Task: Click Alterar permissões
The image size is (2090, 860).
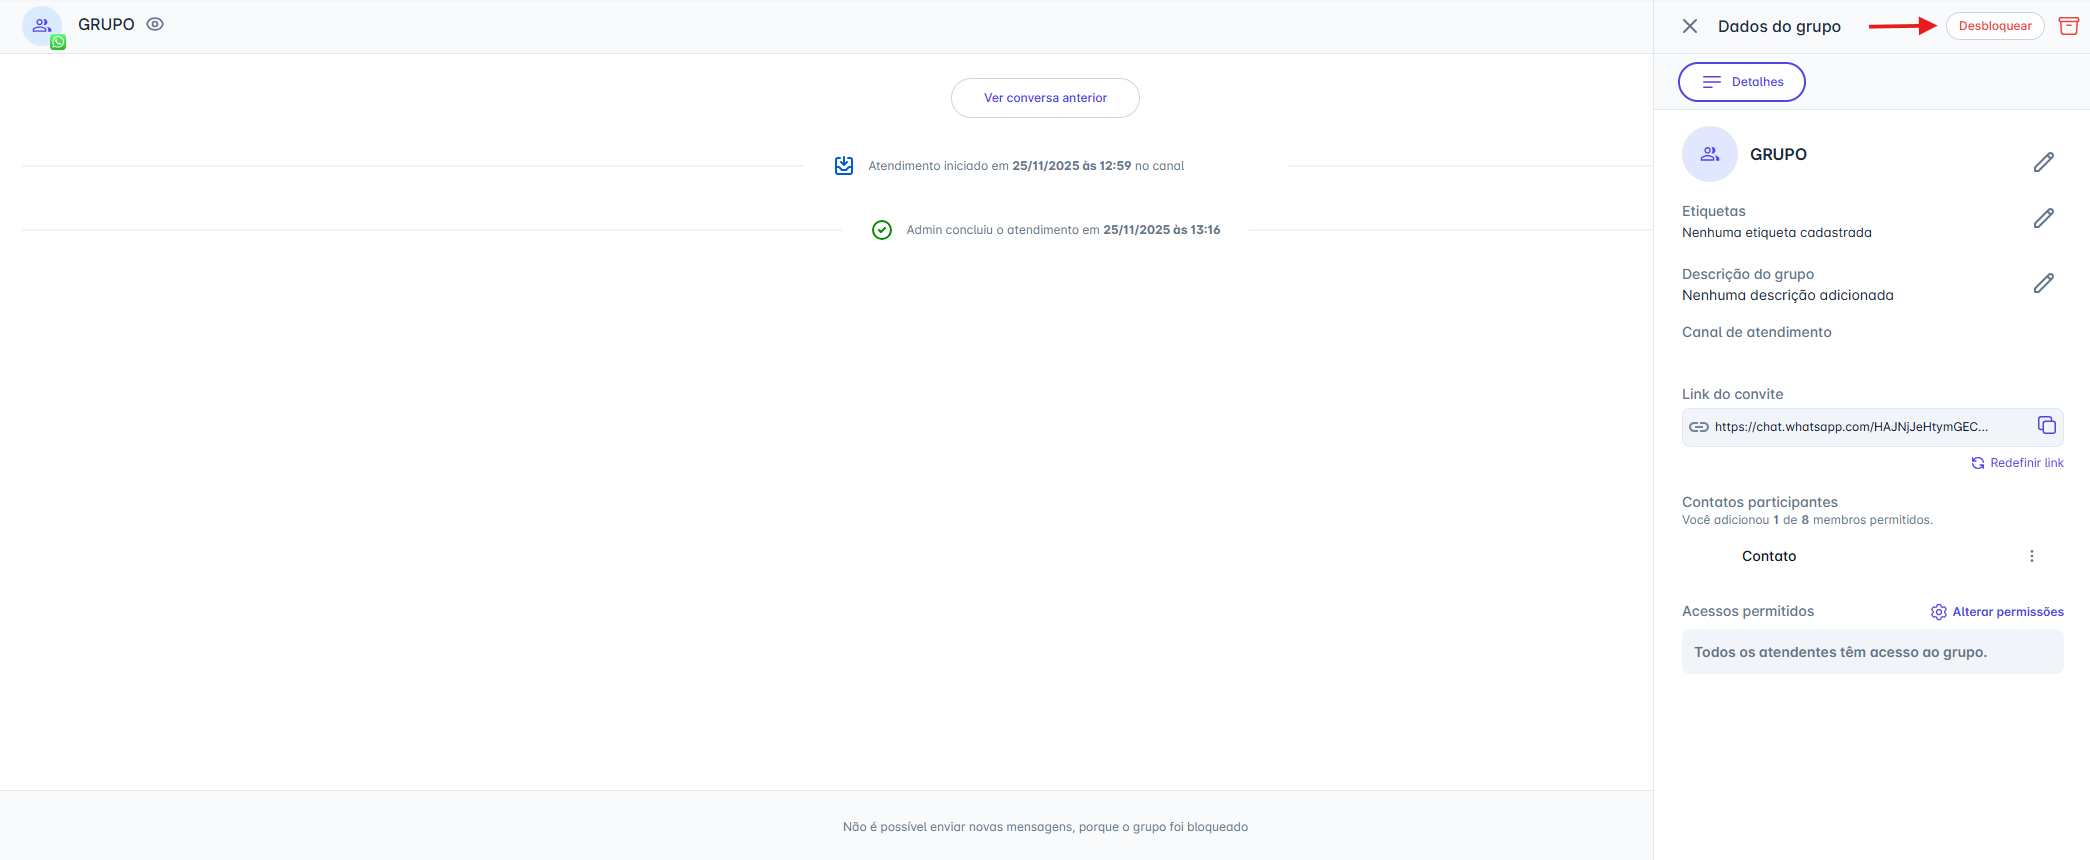Action: click(x=1997, y=612)
